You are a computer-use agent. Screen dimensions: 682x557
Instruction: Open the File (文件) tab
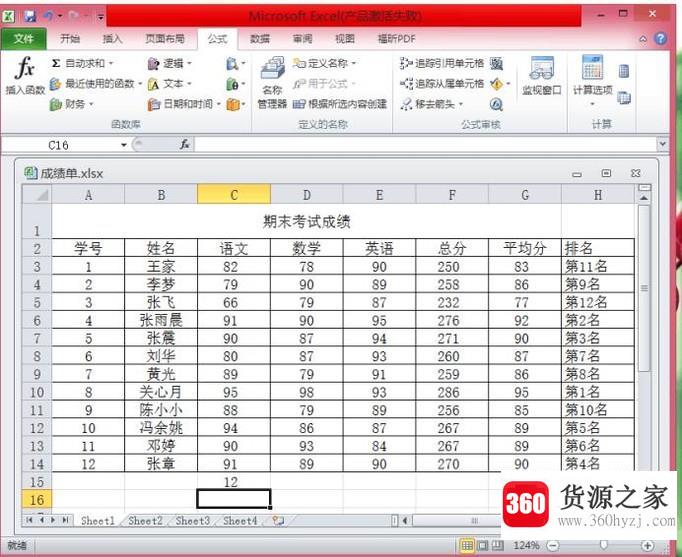click(x=23, y=39)
